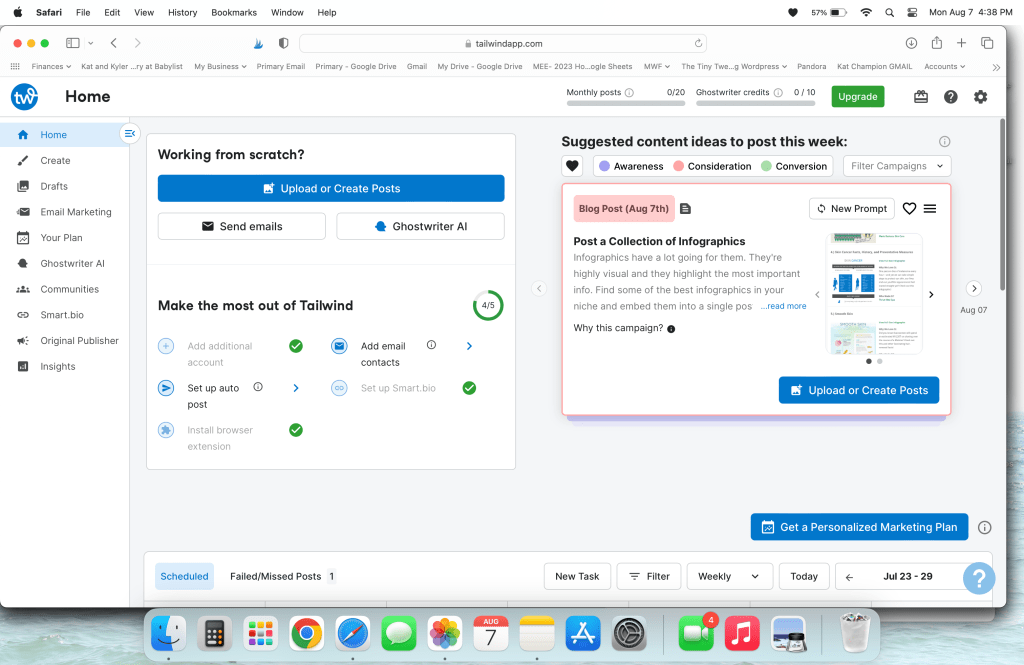Click the 4/5 progress circle indicator

tap(488, 306)
